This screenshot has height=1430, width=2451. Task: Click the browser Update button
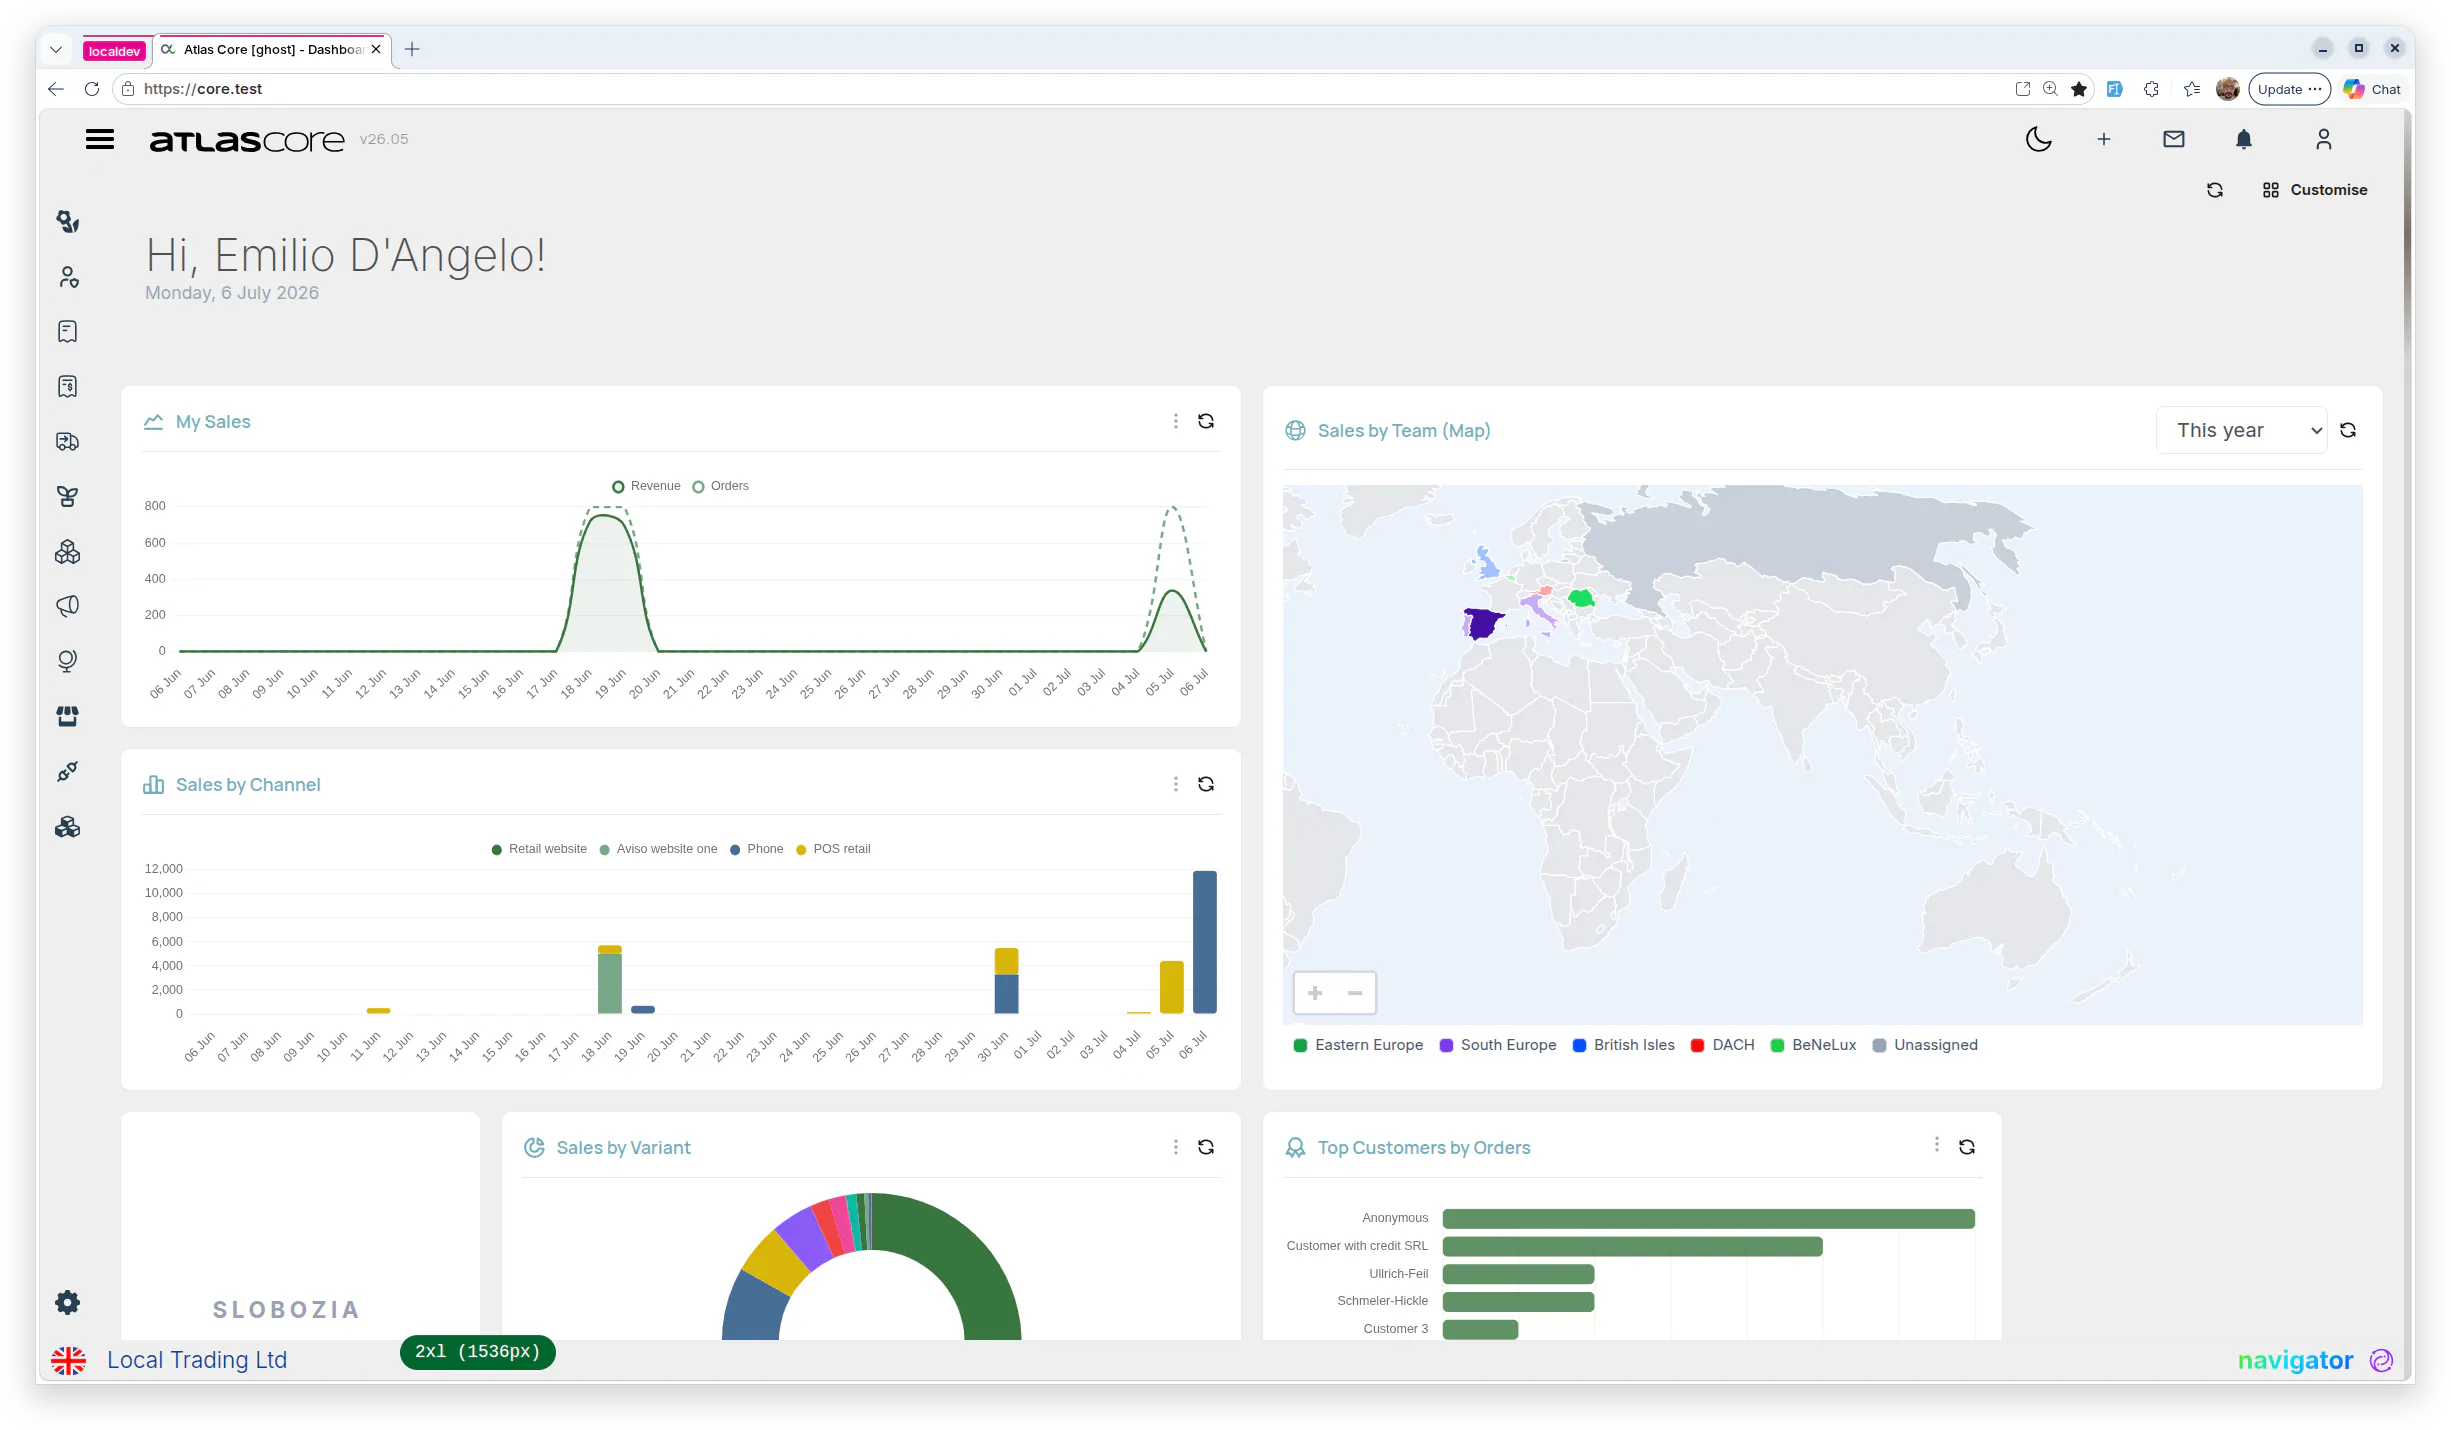[2289, 89]
